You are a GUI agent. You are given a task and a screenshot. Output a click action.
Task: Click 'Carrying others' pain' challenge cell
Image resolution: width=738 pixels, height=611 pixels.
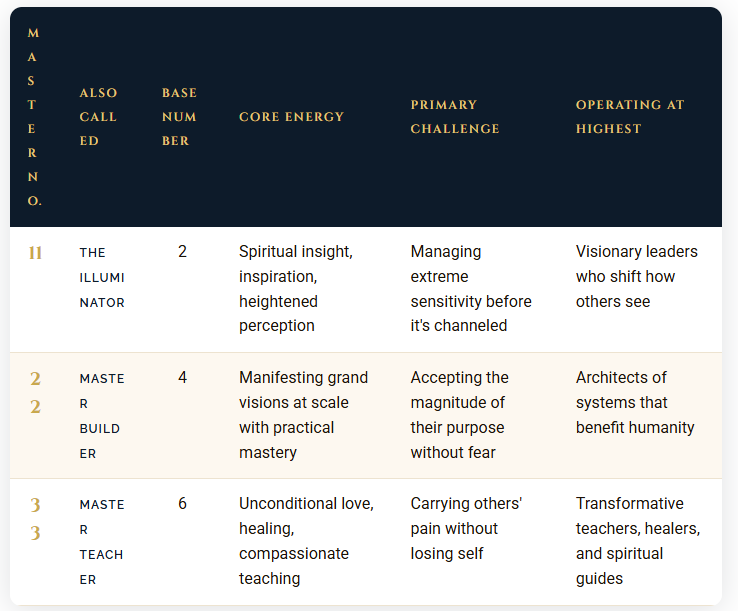pos(466,529)
